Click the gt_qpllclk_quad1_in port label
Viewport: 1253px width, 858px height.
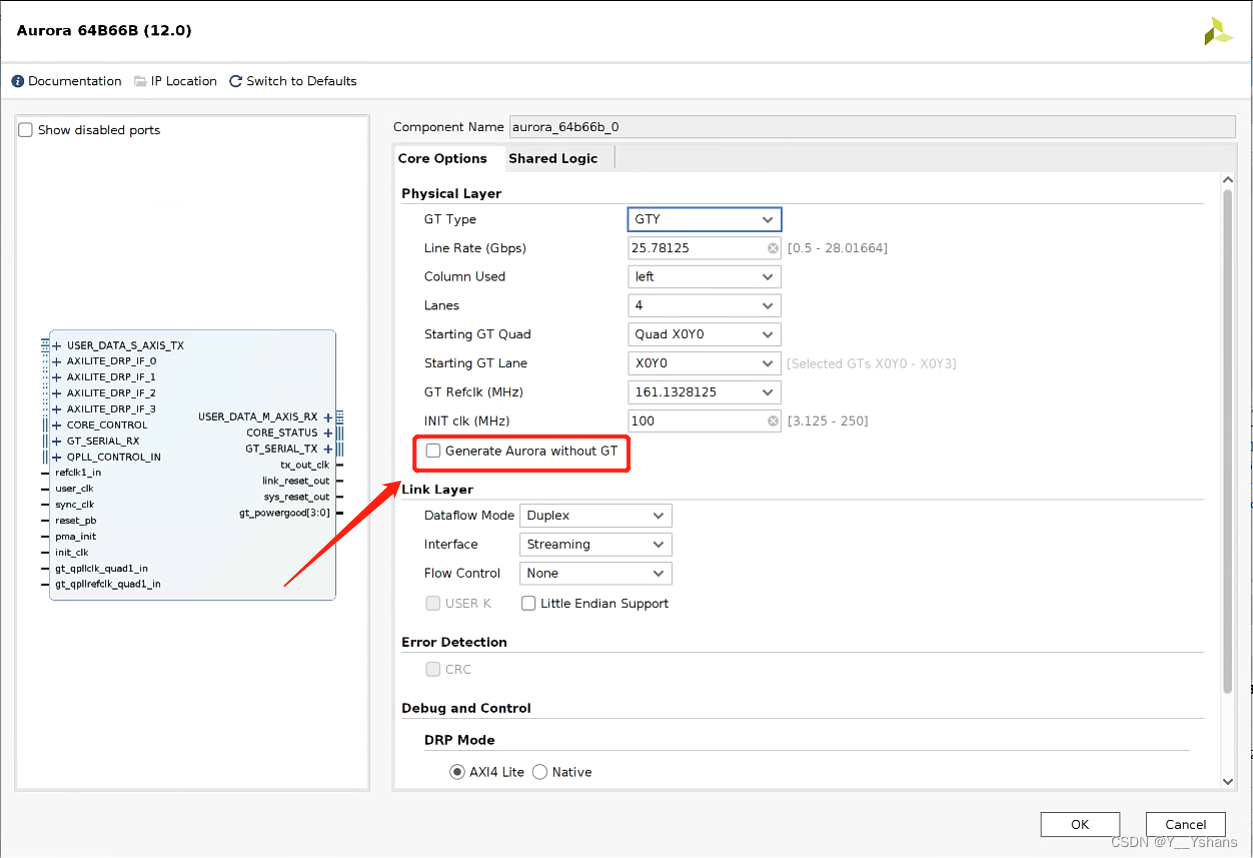pos(101,569)
